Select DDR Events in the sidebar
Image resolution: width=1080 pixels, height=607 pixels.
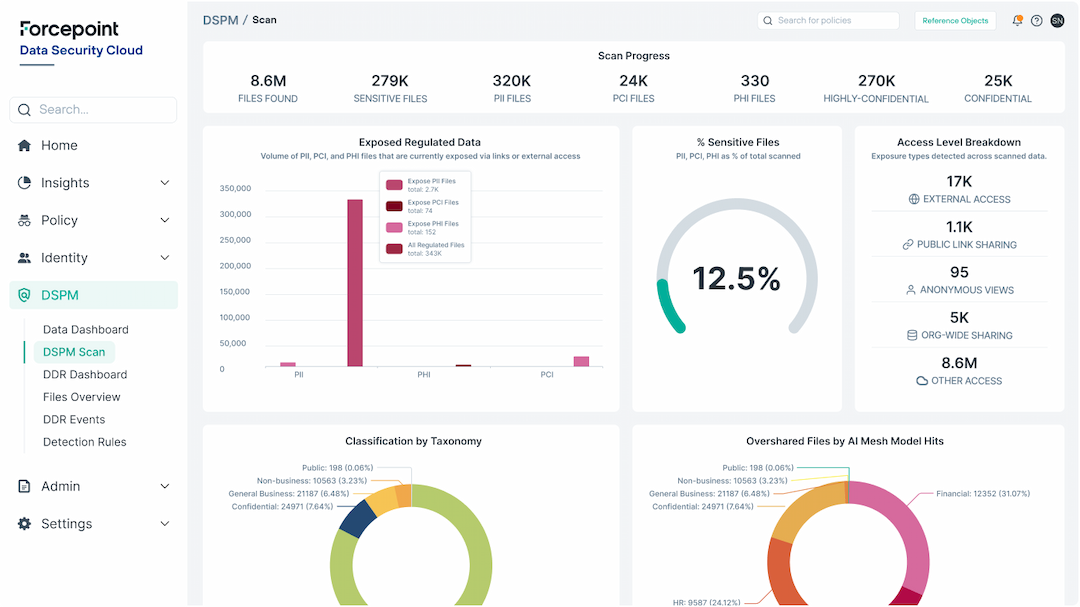pos(75,419)
